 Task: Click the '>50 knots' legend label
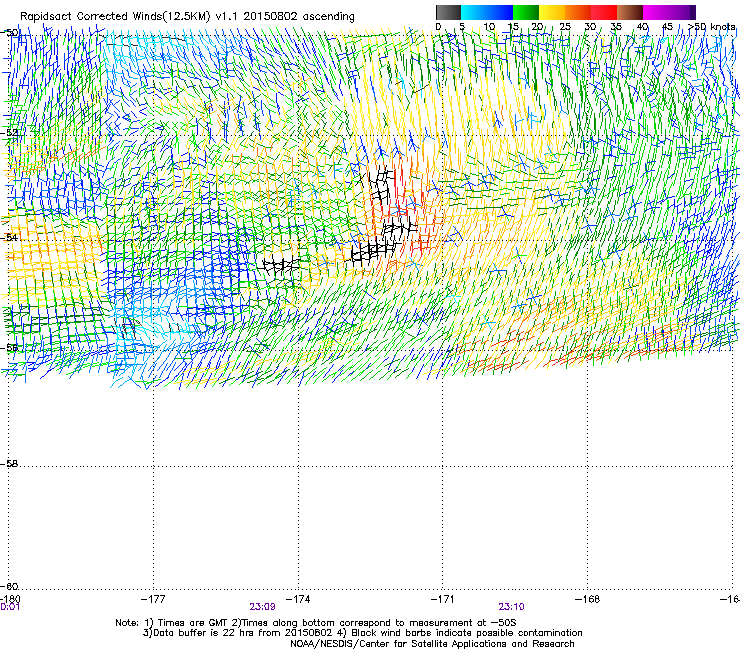(711, 26)
